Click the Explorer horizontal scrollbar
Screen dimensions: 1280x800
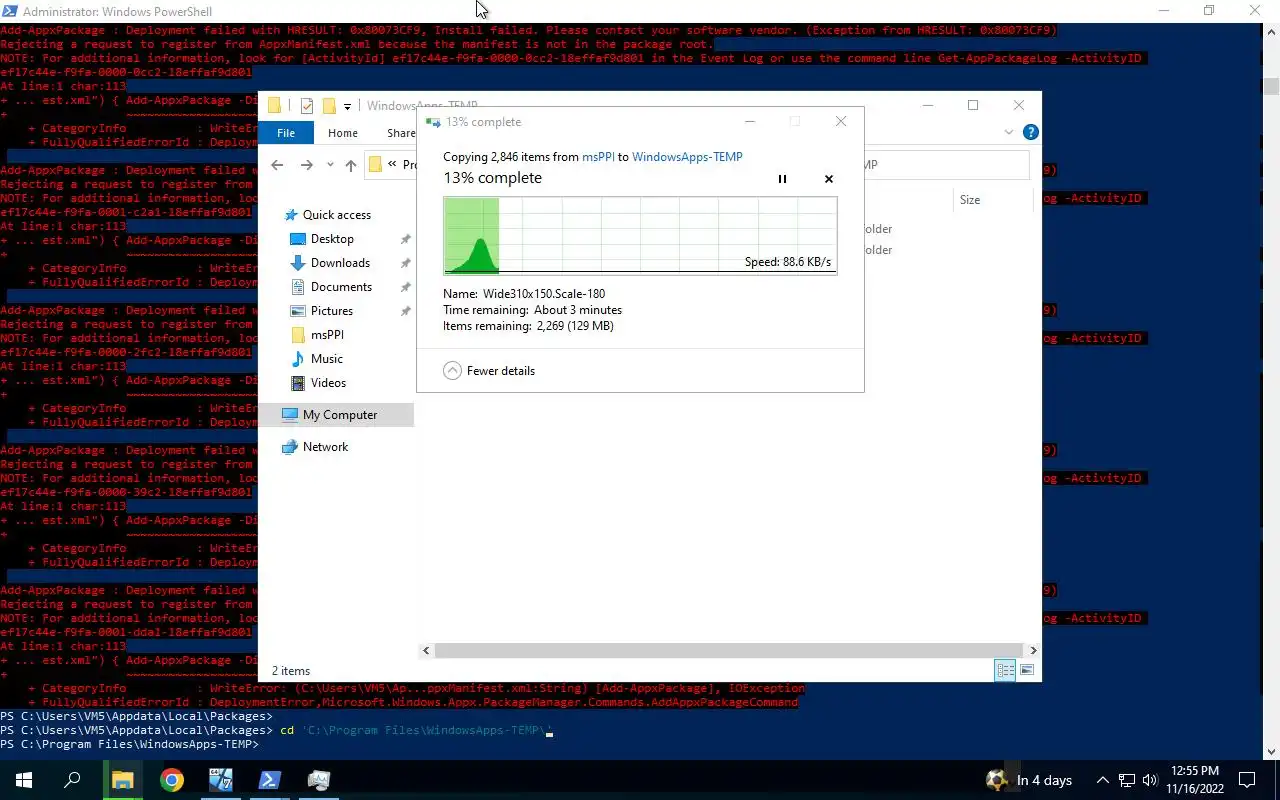[x=729, y=650]
